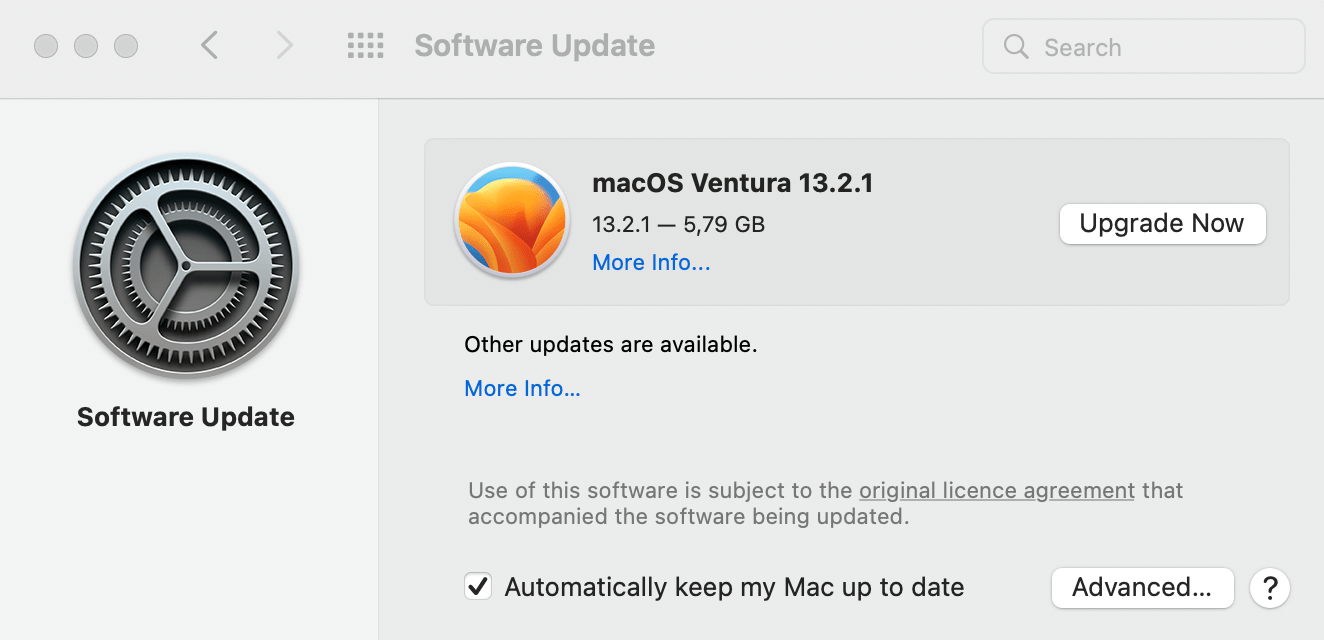The width and height of the screenshot is (1324, 640).
Task: Open More Info for macOS Ventura 13.2.1
Action: (651, 262)
